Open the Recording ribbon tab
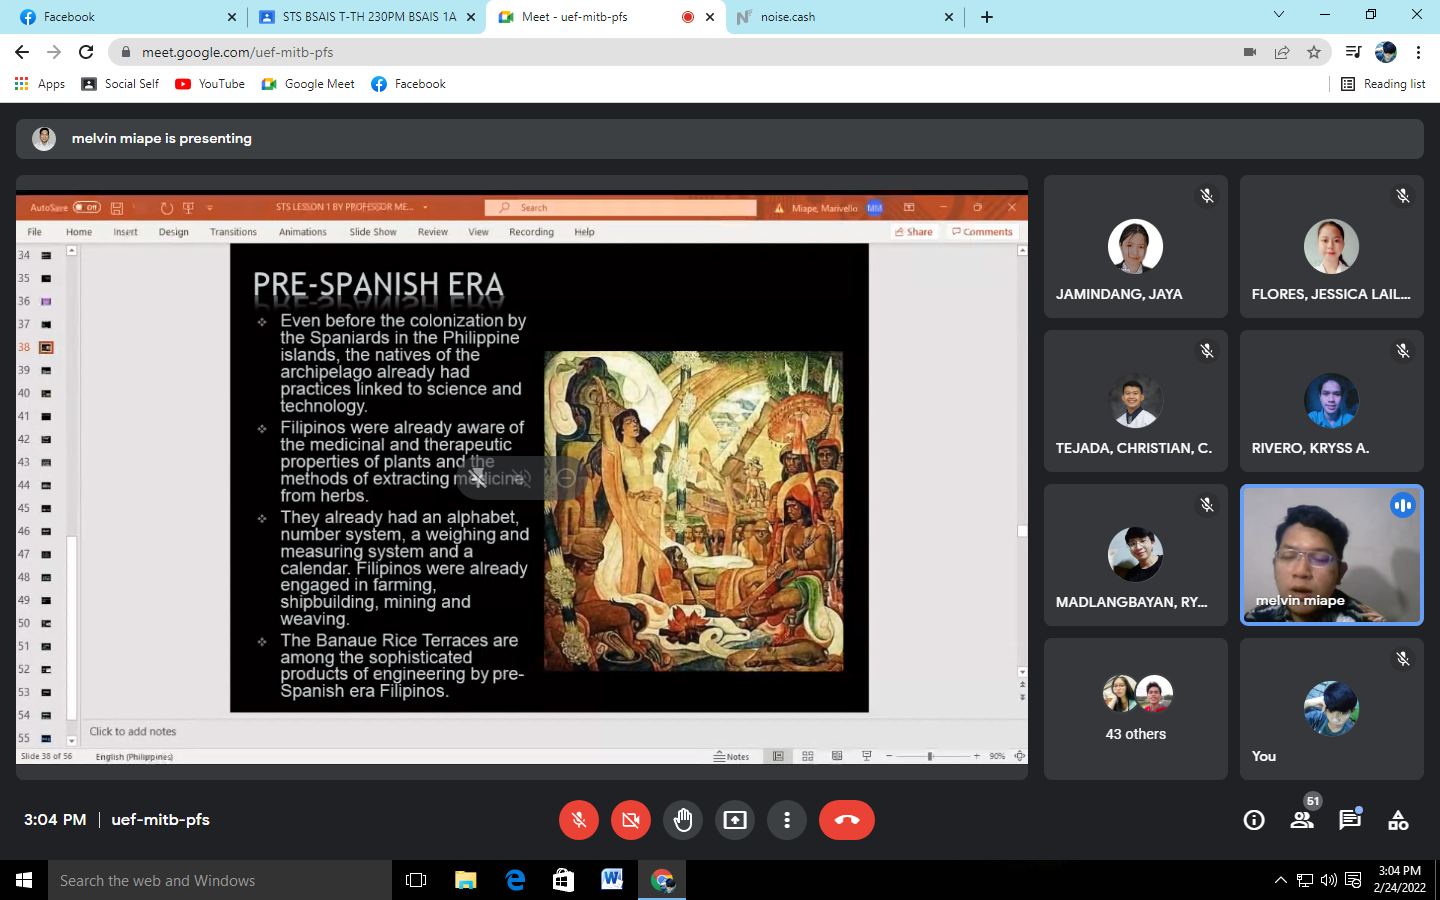 coord(531,232)
